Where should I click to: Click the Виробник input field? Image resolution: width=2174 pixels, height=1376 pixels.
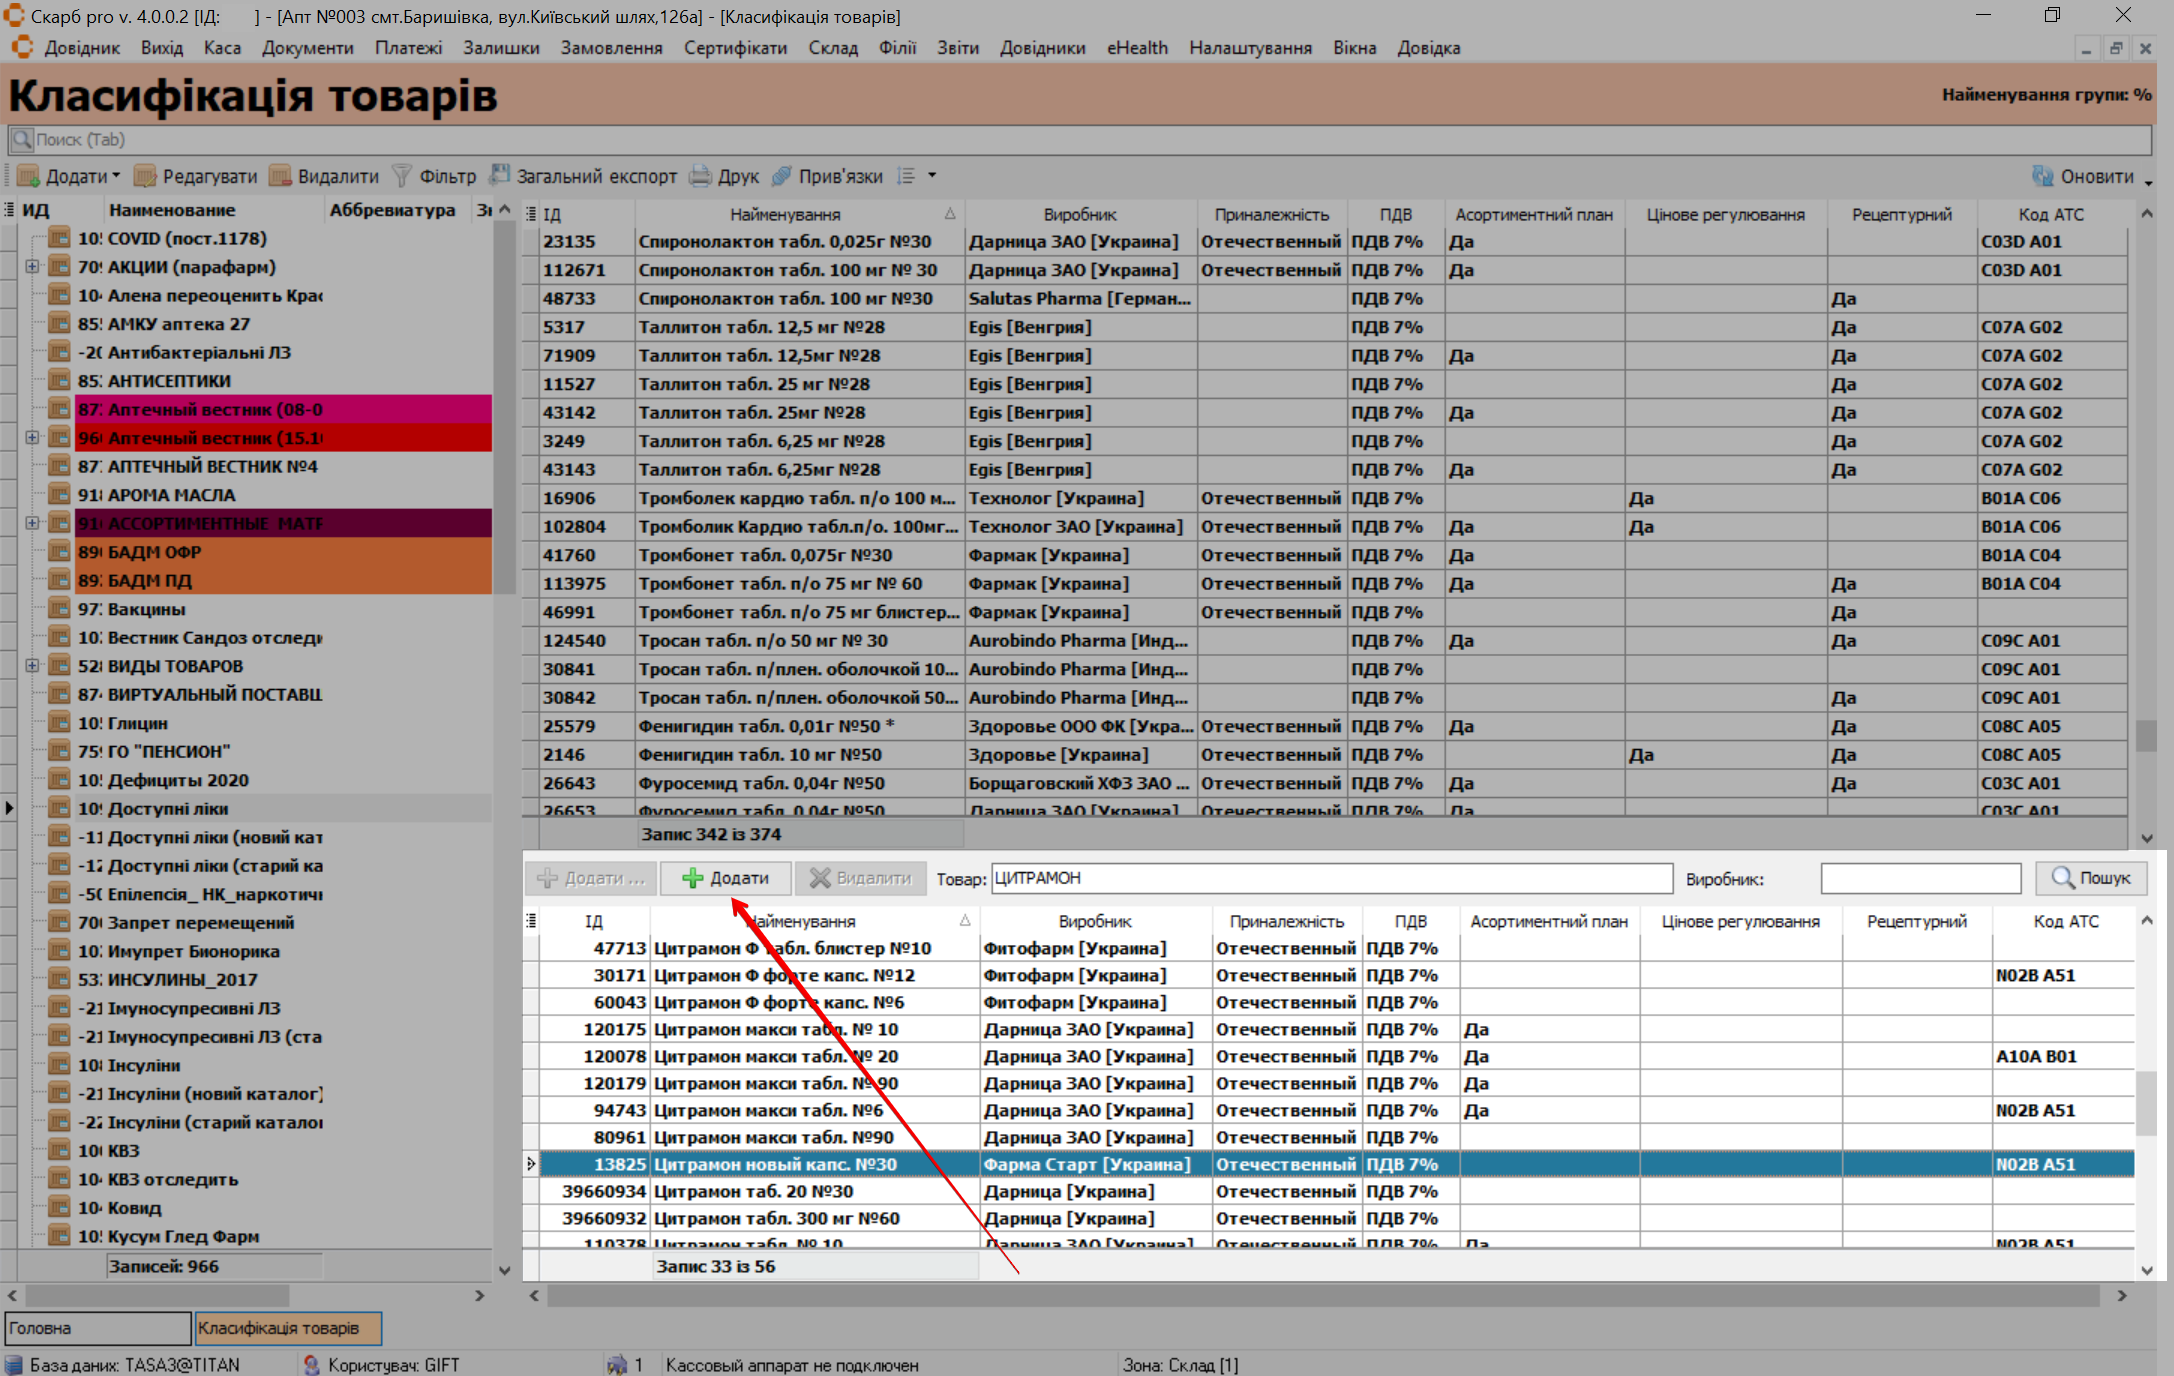coord(1919,878)
